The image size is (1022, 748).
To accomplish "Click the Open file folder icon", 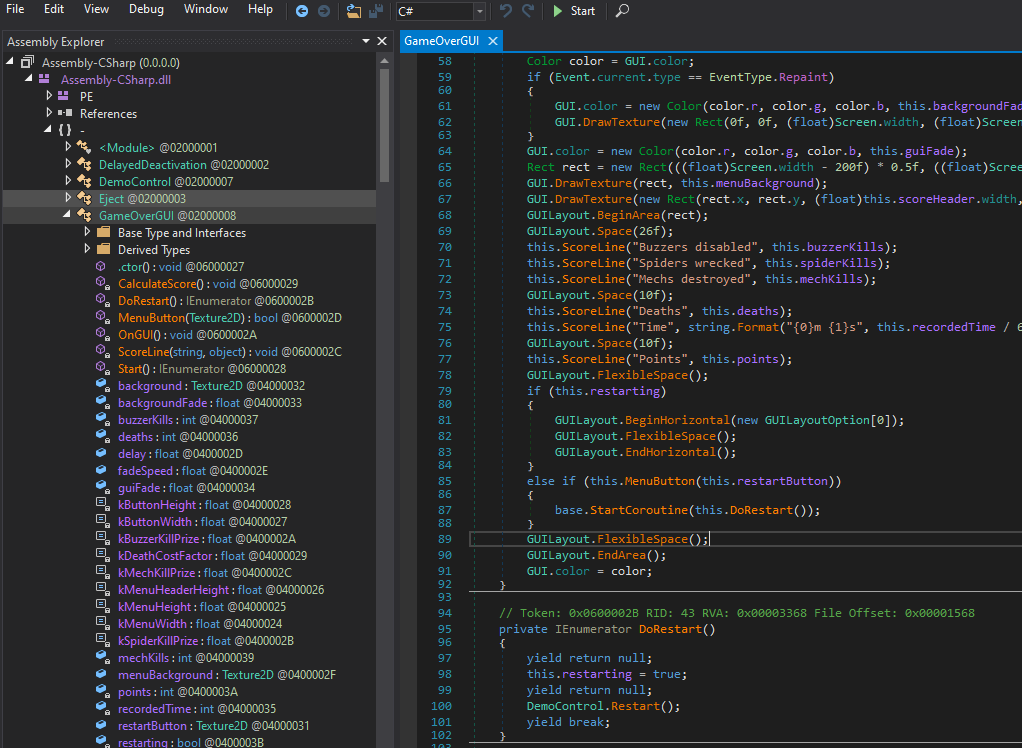I will click(353, 11).
